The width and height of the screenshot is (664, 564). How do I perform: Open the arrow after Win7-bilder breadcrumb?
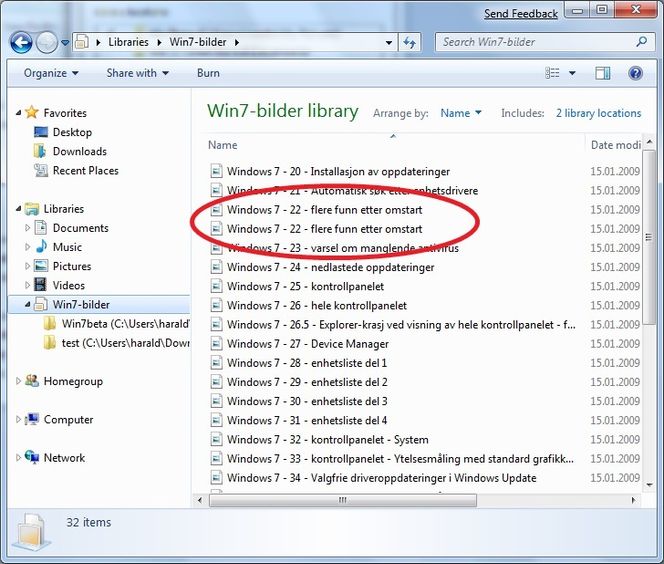[236, 43]
